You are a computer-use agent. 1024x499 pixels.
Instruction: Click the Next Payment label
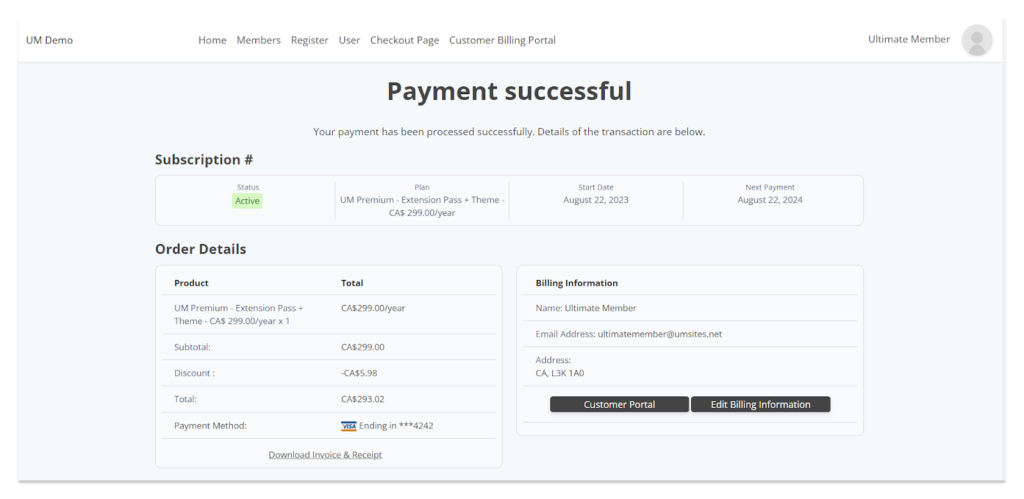770,187
